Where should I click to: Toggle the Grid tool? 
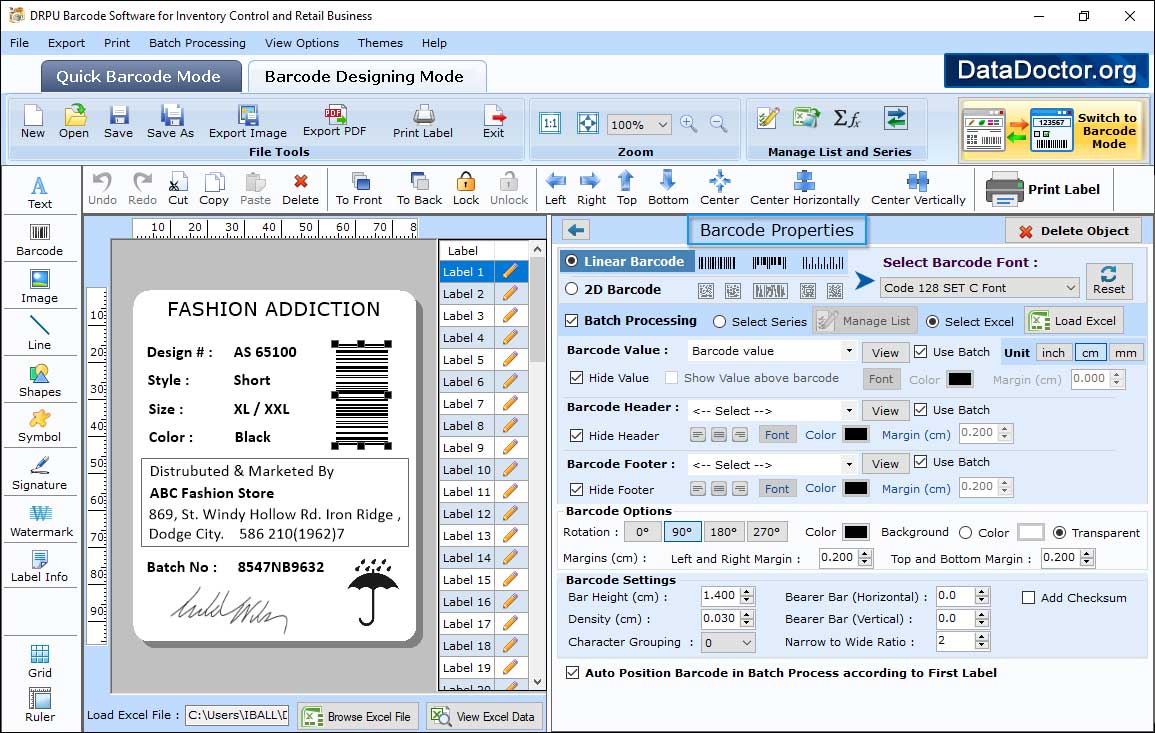tap(40, 662)
